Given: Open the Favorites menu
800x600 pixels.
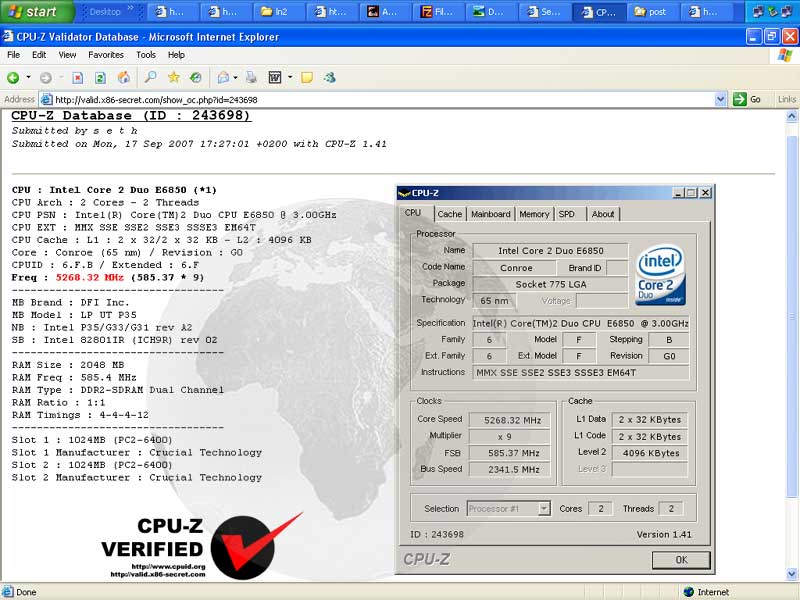Looking at the screenshot, I should [x=106, y=55].
